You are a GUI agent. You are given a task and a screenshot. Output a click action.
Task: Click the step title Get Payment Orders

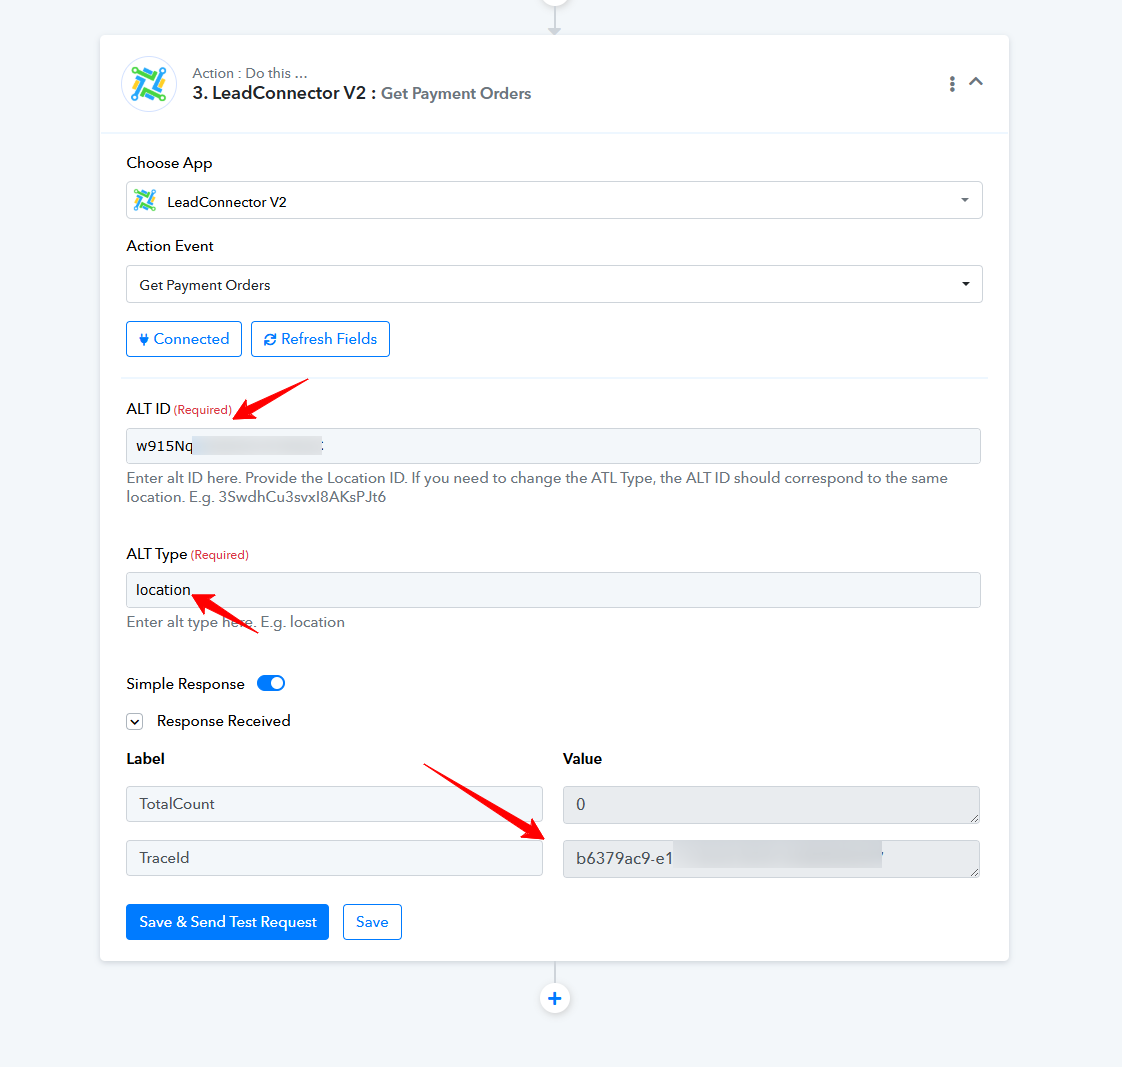coord(456,94)
